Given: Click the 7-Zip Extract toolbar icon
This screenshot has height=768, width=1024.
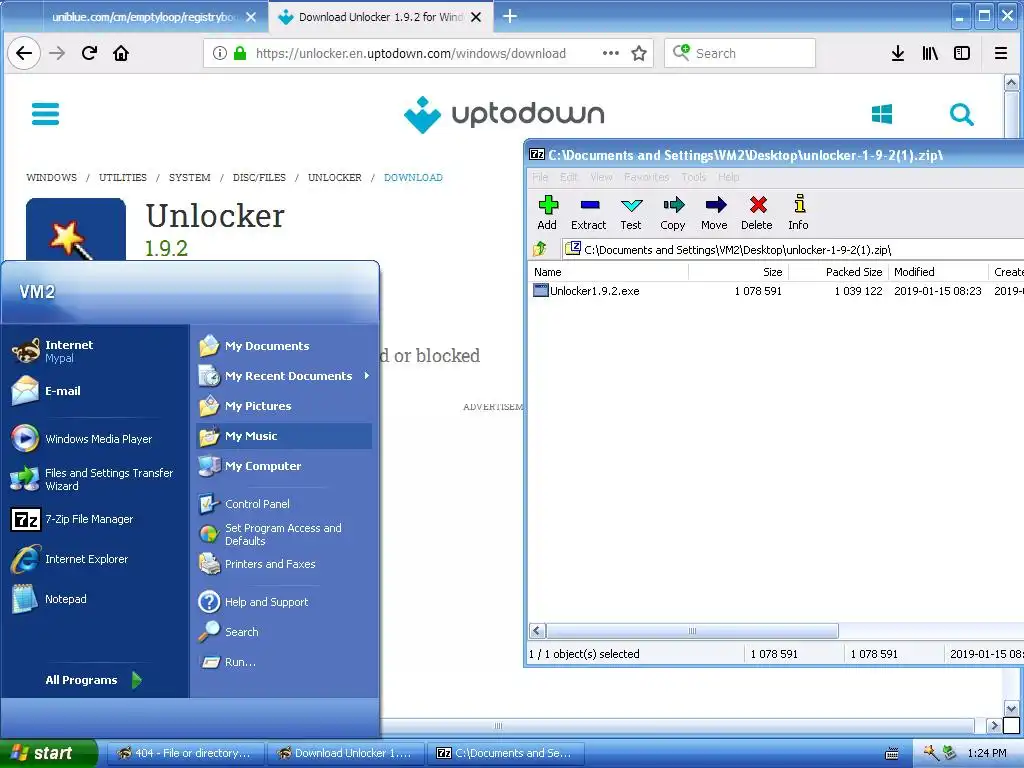Looking at the screenshot, I should pyautogui.click(x=588, y=212).
